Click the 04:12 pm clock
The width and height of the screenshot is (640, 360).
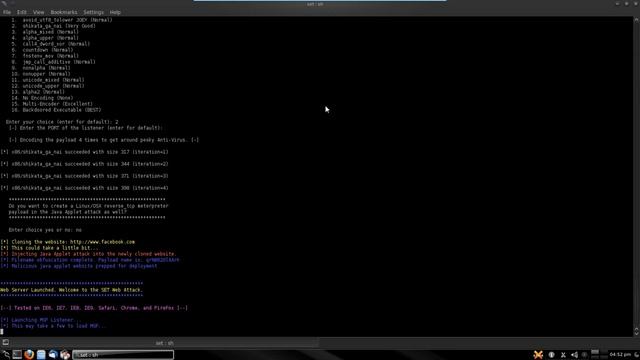(x=620, y=355)
